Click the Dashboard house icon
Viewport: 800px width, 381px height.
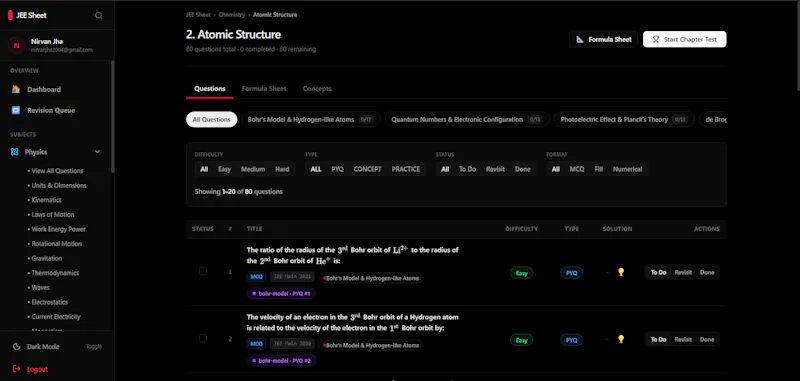point(16,89)
